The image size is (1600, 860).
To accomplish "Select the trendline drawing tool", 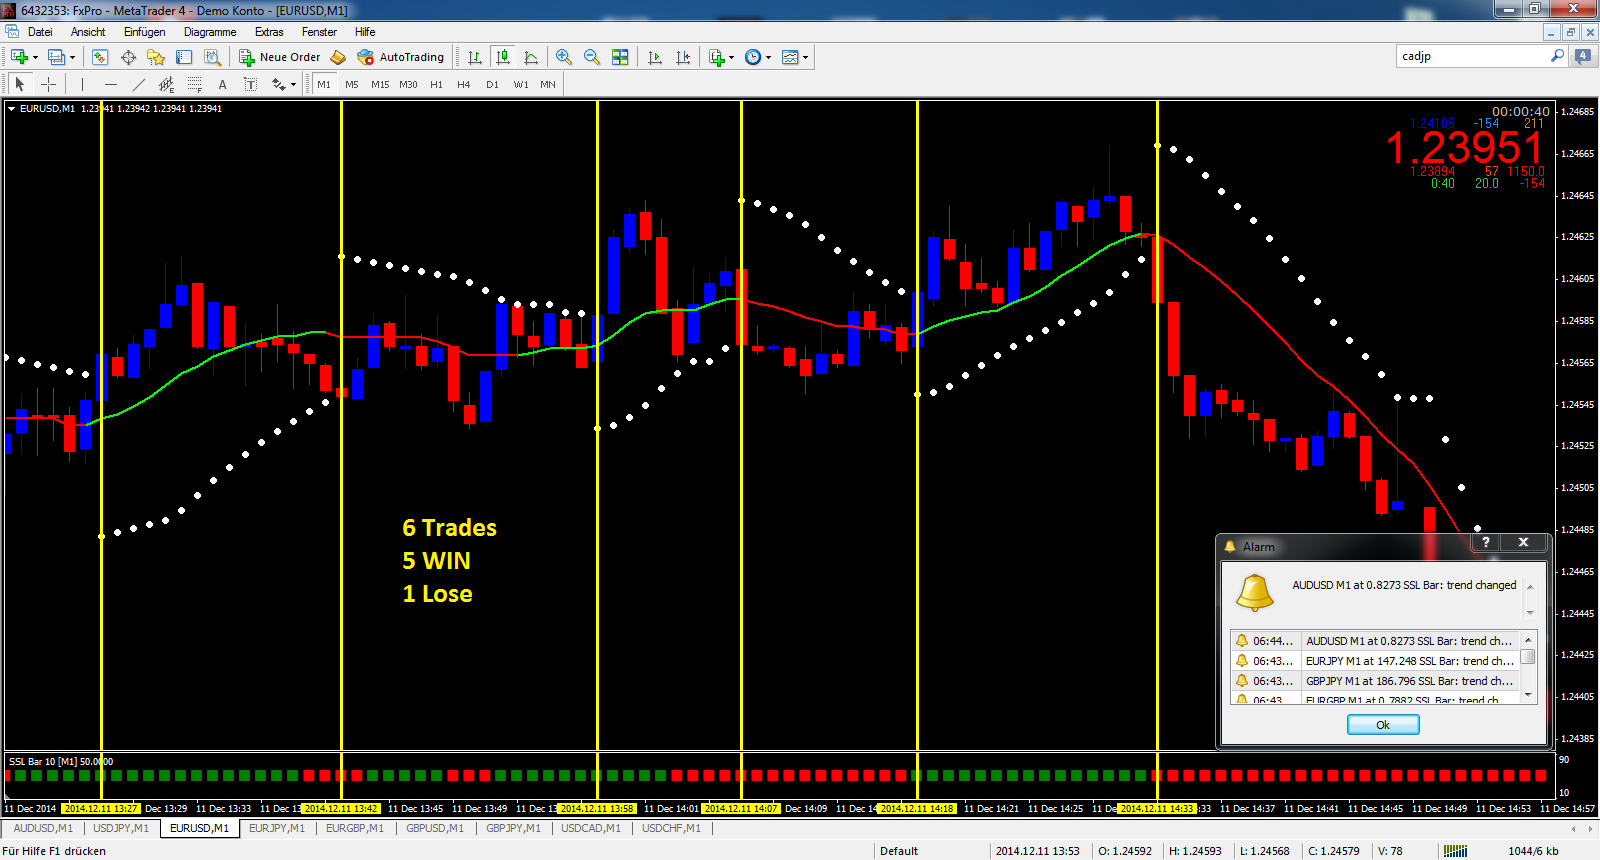I will 139,84.
